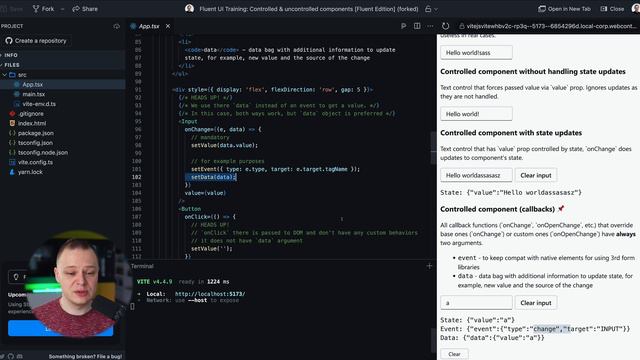Screen dimensions: 640x360
Task: Click the GitHub icon in the bottom status bar
Action: click(x=11, y=356)
